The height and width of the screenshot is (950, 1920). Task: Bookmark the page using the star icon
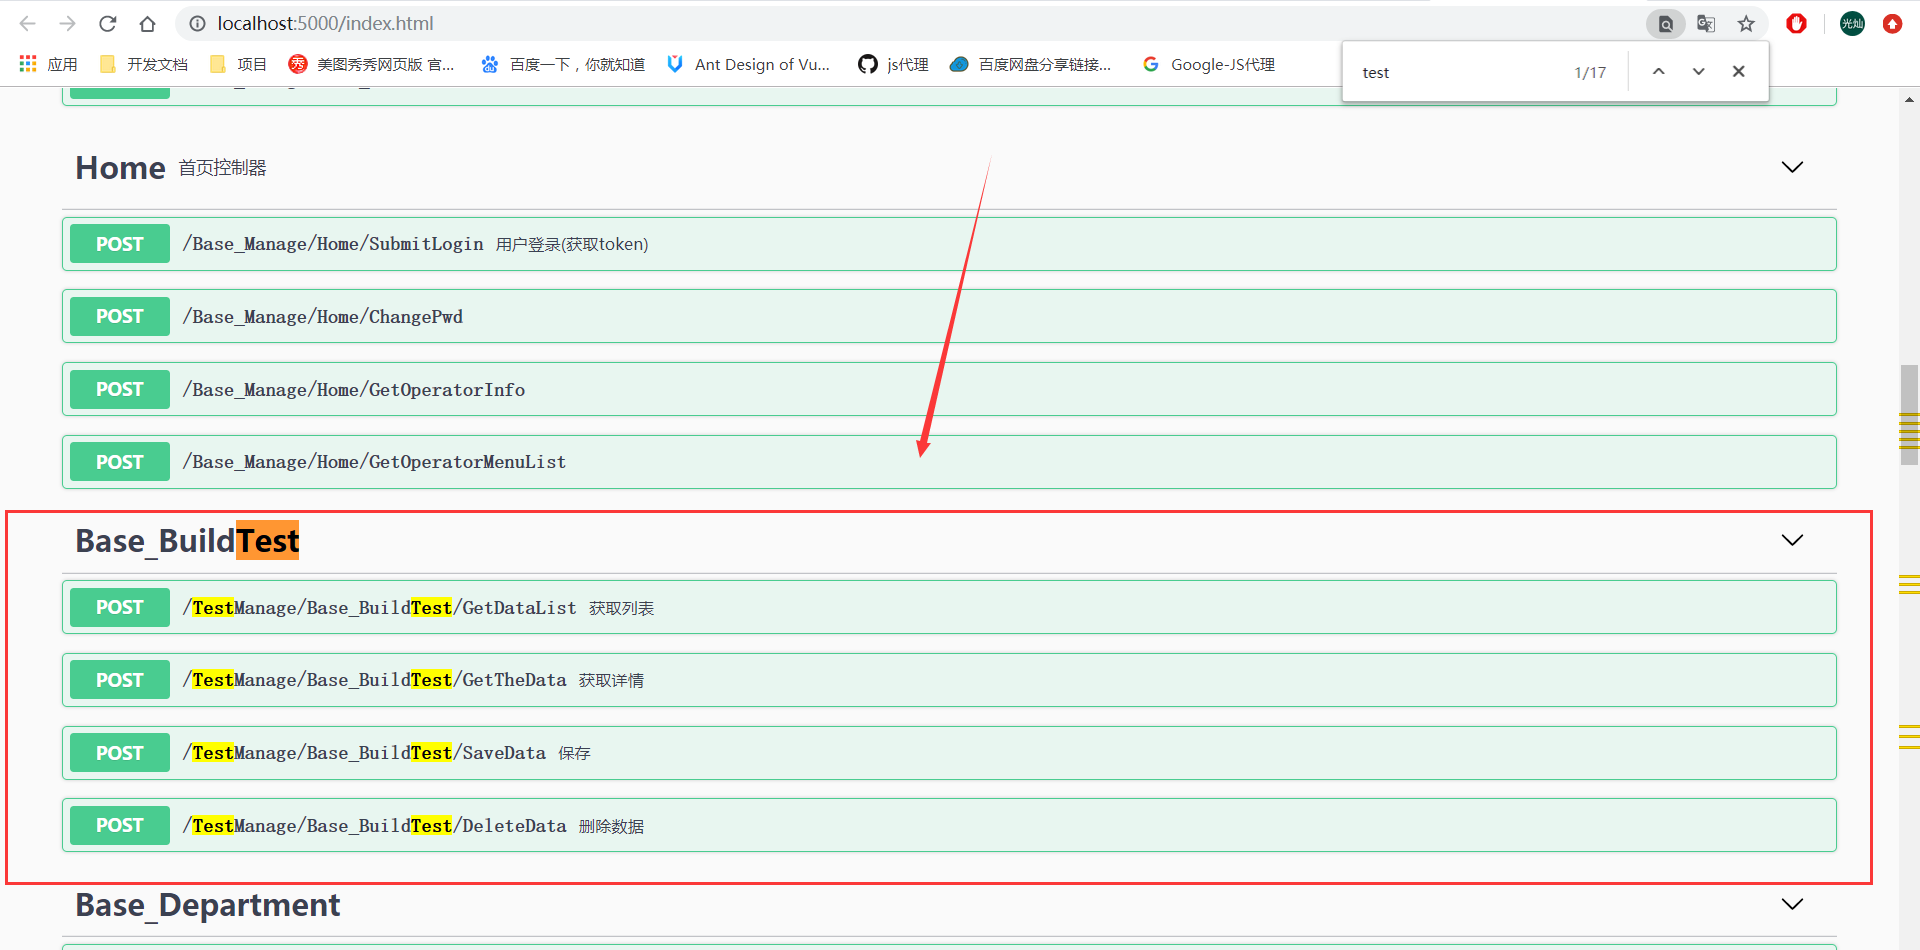[x=1747, y=23]
